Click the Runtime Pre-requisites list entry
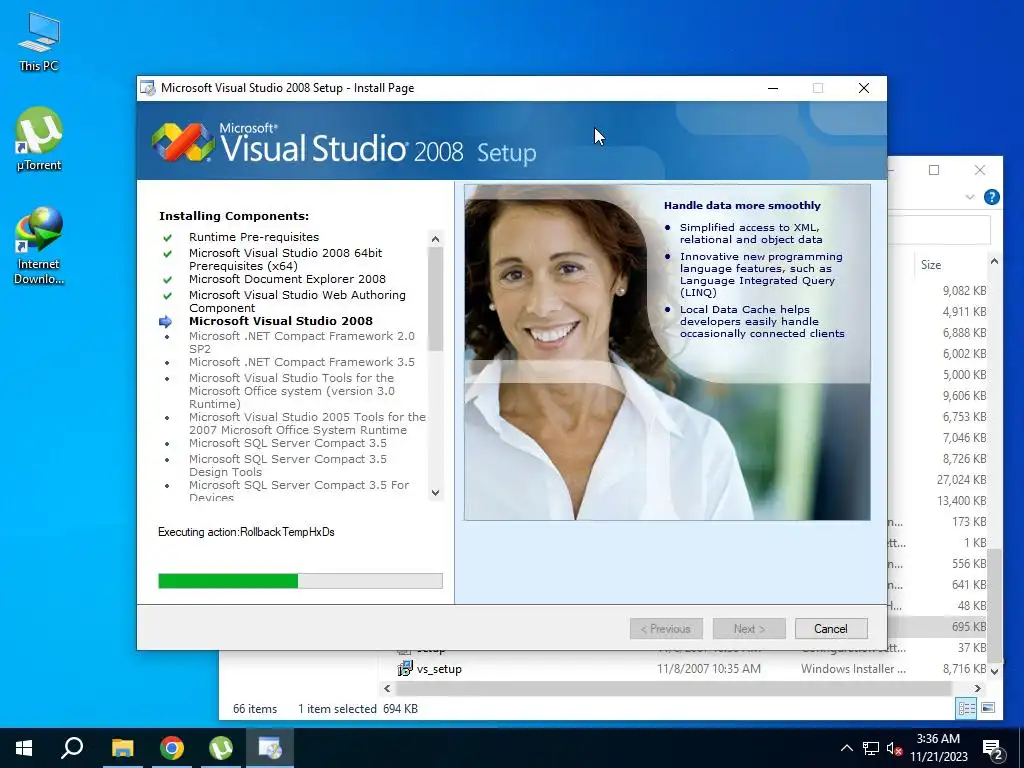Image resolution: width=1024 pixels, height=768 pixels. coord(254,237)
